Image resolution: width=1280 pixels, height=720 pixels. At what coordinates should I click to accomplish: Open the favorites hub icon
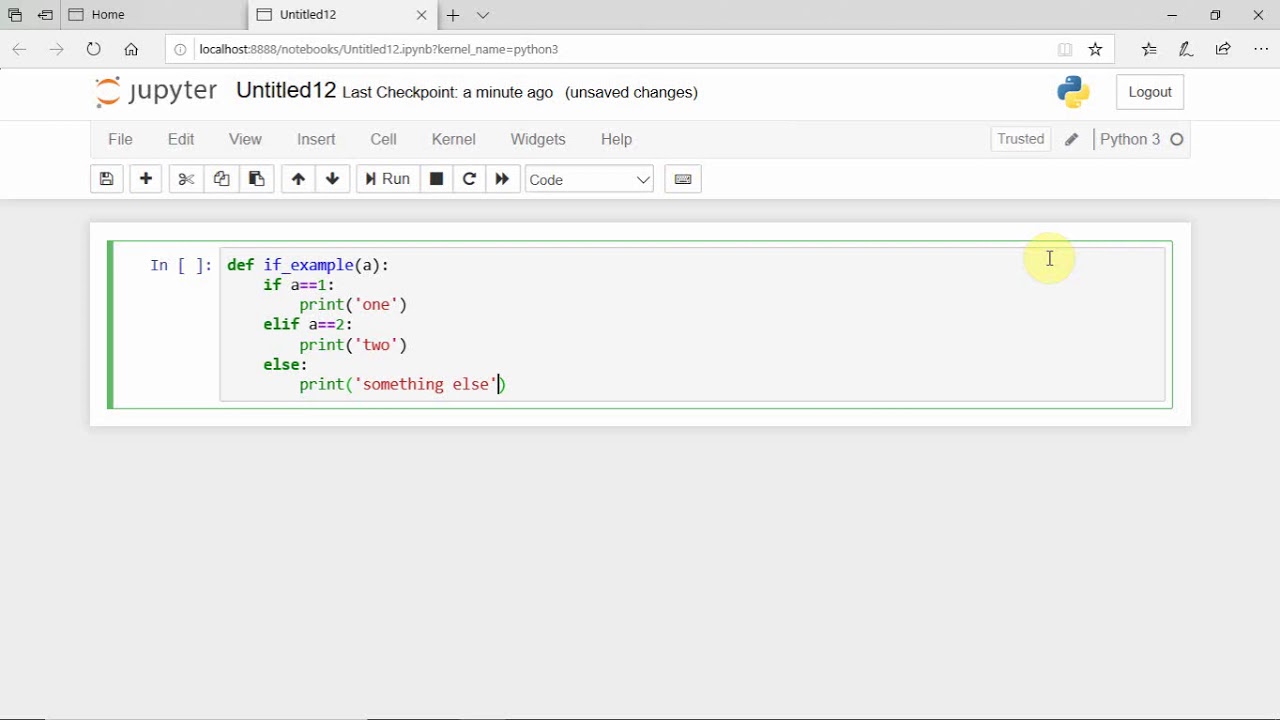[x=1149, y=49]
